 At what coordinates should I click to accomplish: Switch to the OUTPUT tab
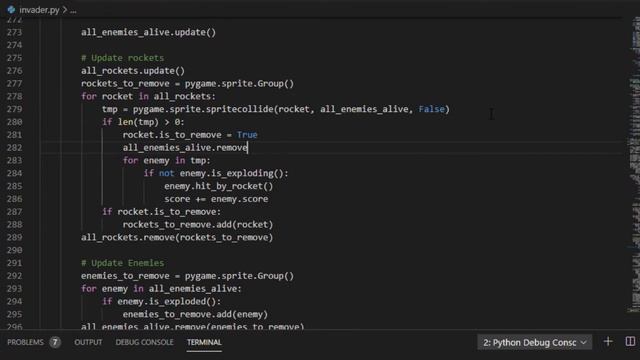pyautogui.click(x=88, y=342)
